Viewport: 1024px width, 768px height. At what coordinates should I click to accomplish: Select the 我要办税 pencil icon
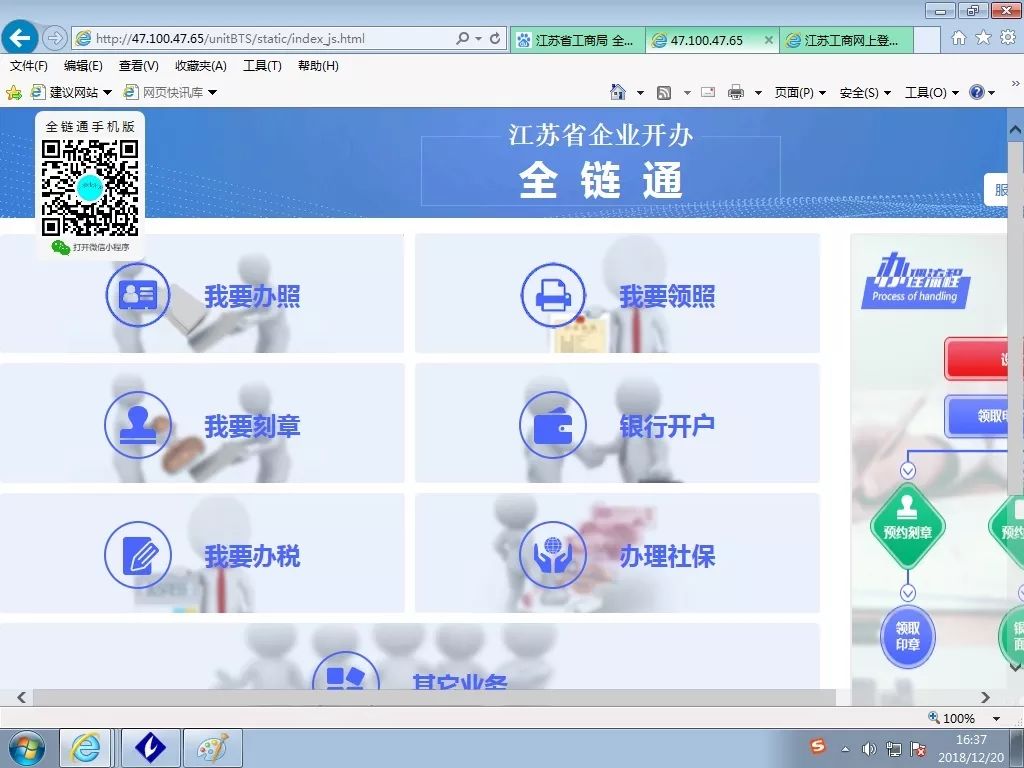click(x=137, y=556)
